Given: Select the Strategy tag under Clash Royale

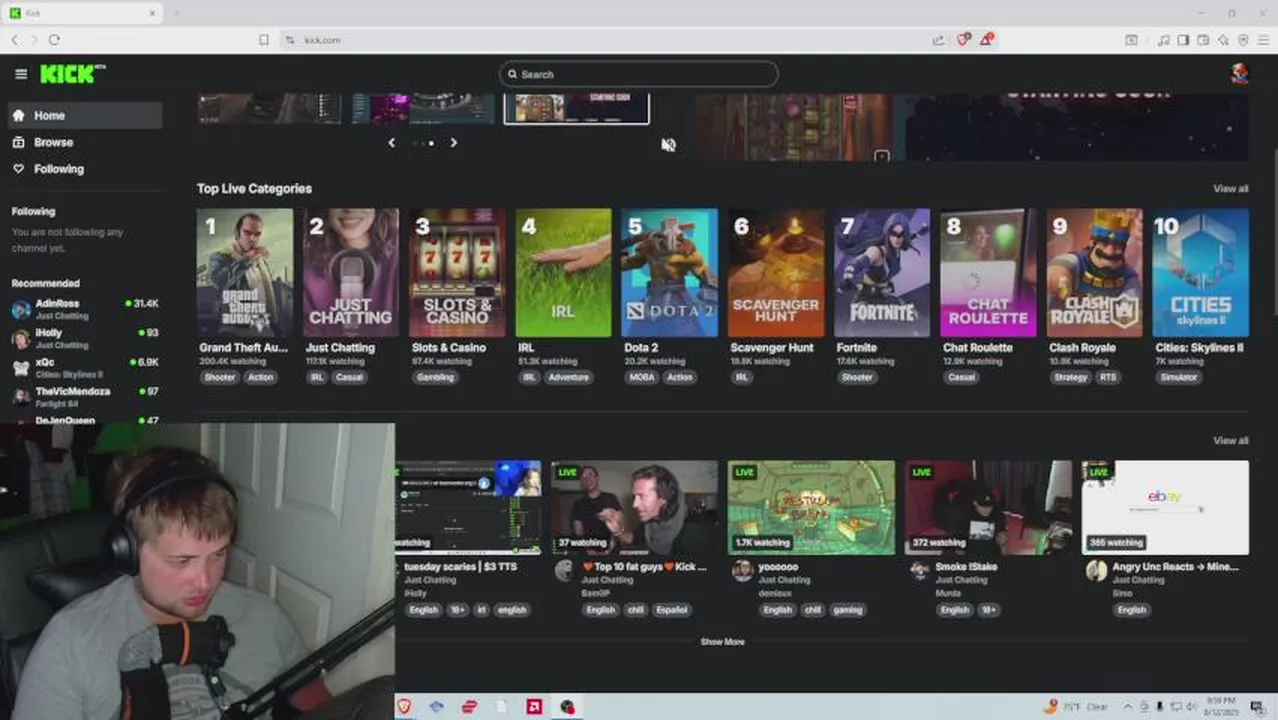Looking at the screenshot, I should 1070,377.
